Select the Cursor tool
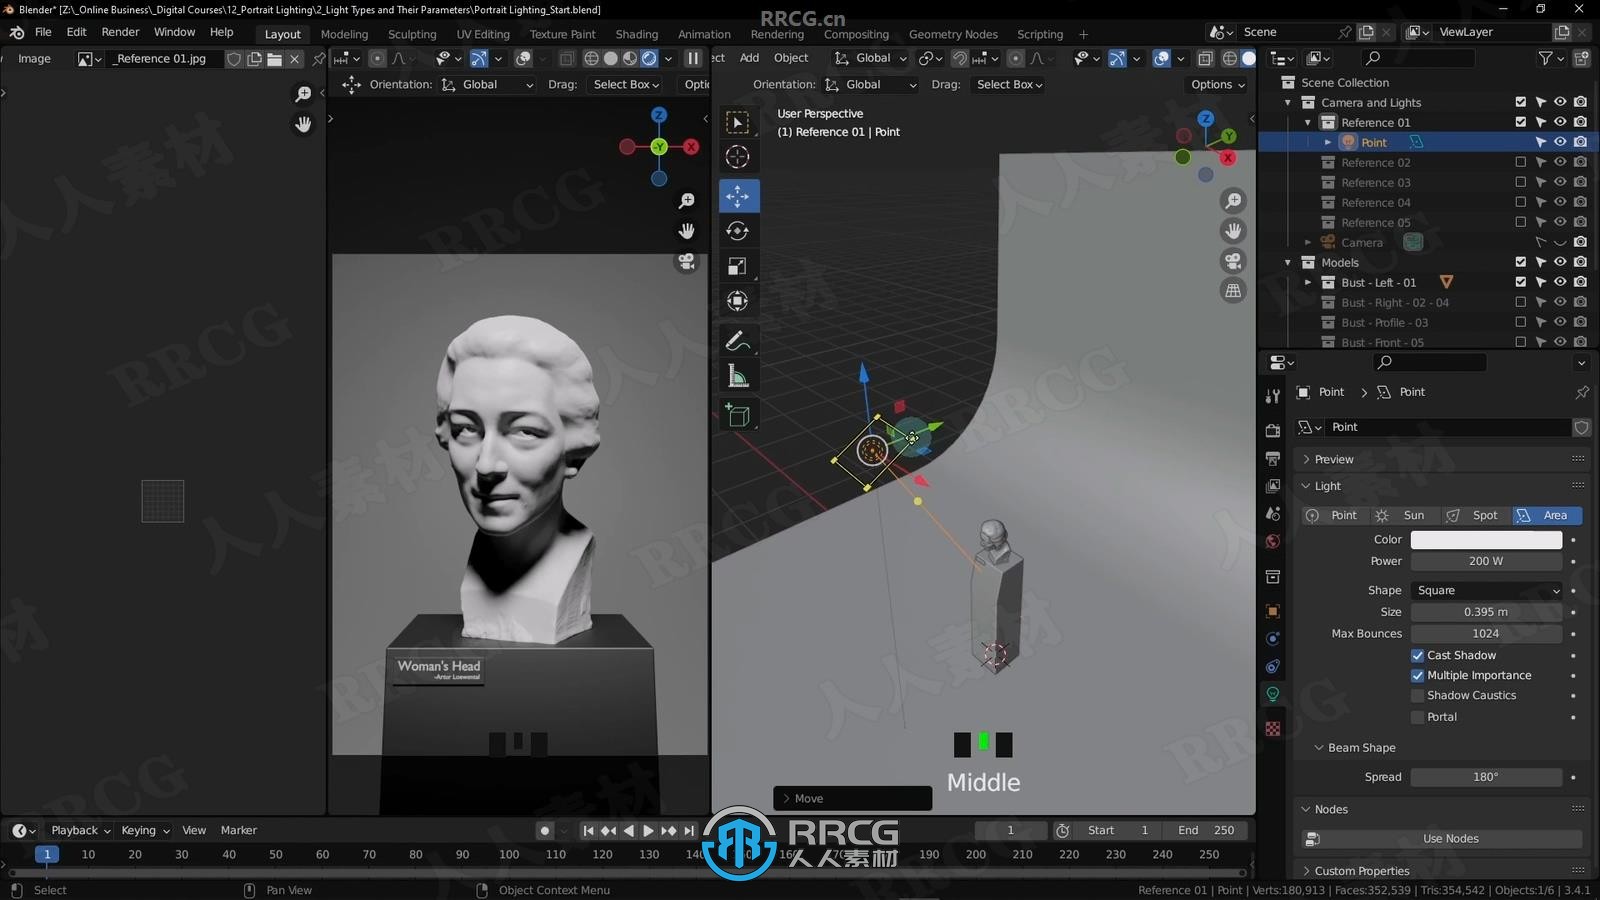The height and width of the screenshot is (900, 1600). [x=738, y=157]
